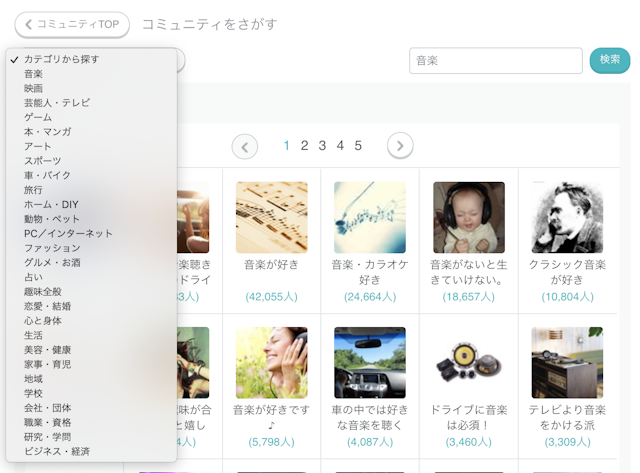
Task: Select 占い category
Action: tap(91, 277)
